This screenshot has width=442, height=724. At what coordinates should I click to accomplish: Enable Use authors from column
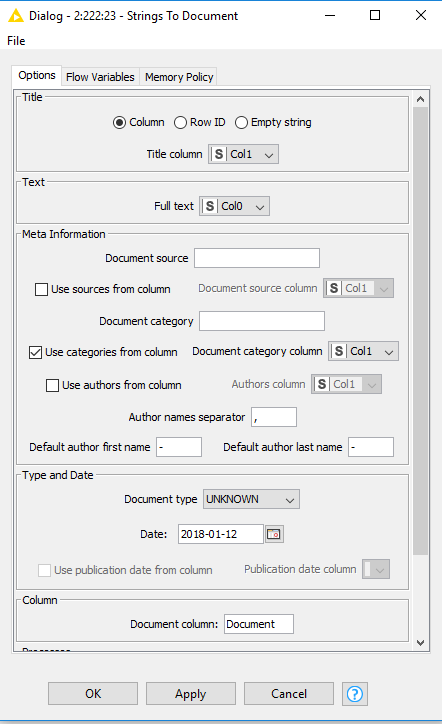[52, 385]
